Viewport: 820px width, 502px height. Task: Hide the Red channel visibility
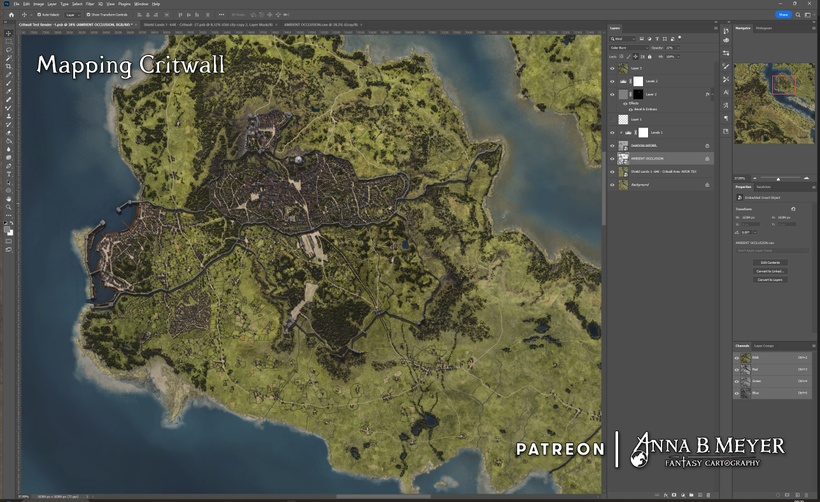tap(737, 370)
